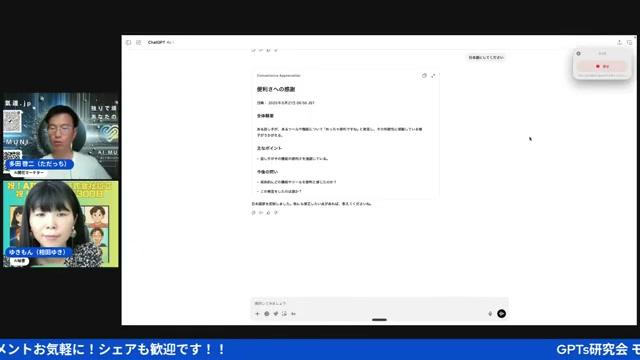Click the red record button in the popup
640x360 pixels.
click(602, 66)
